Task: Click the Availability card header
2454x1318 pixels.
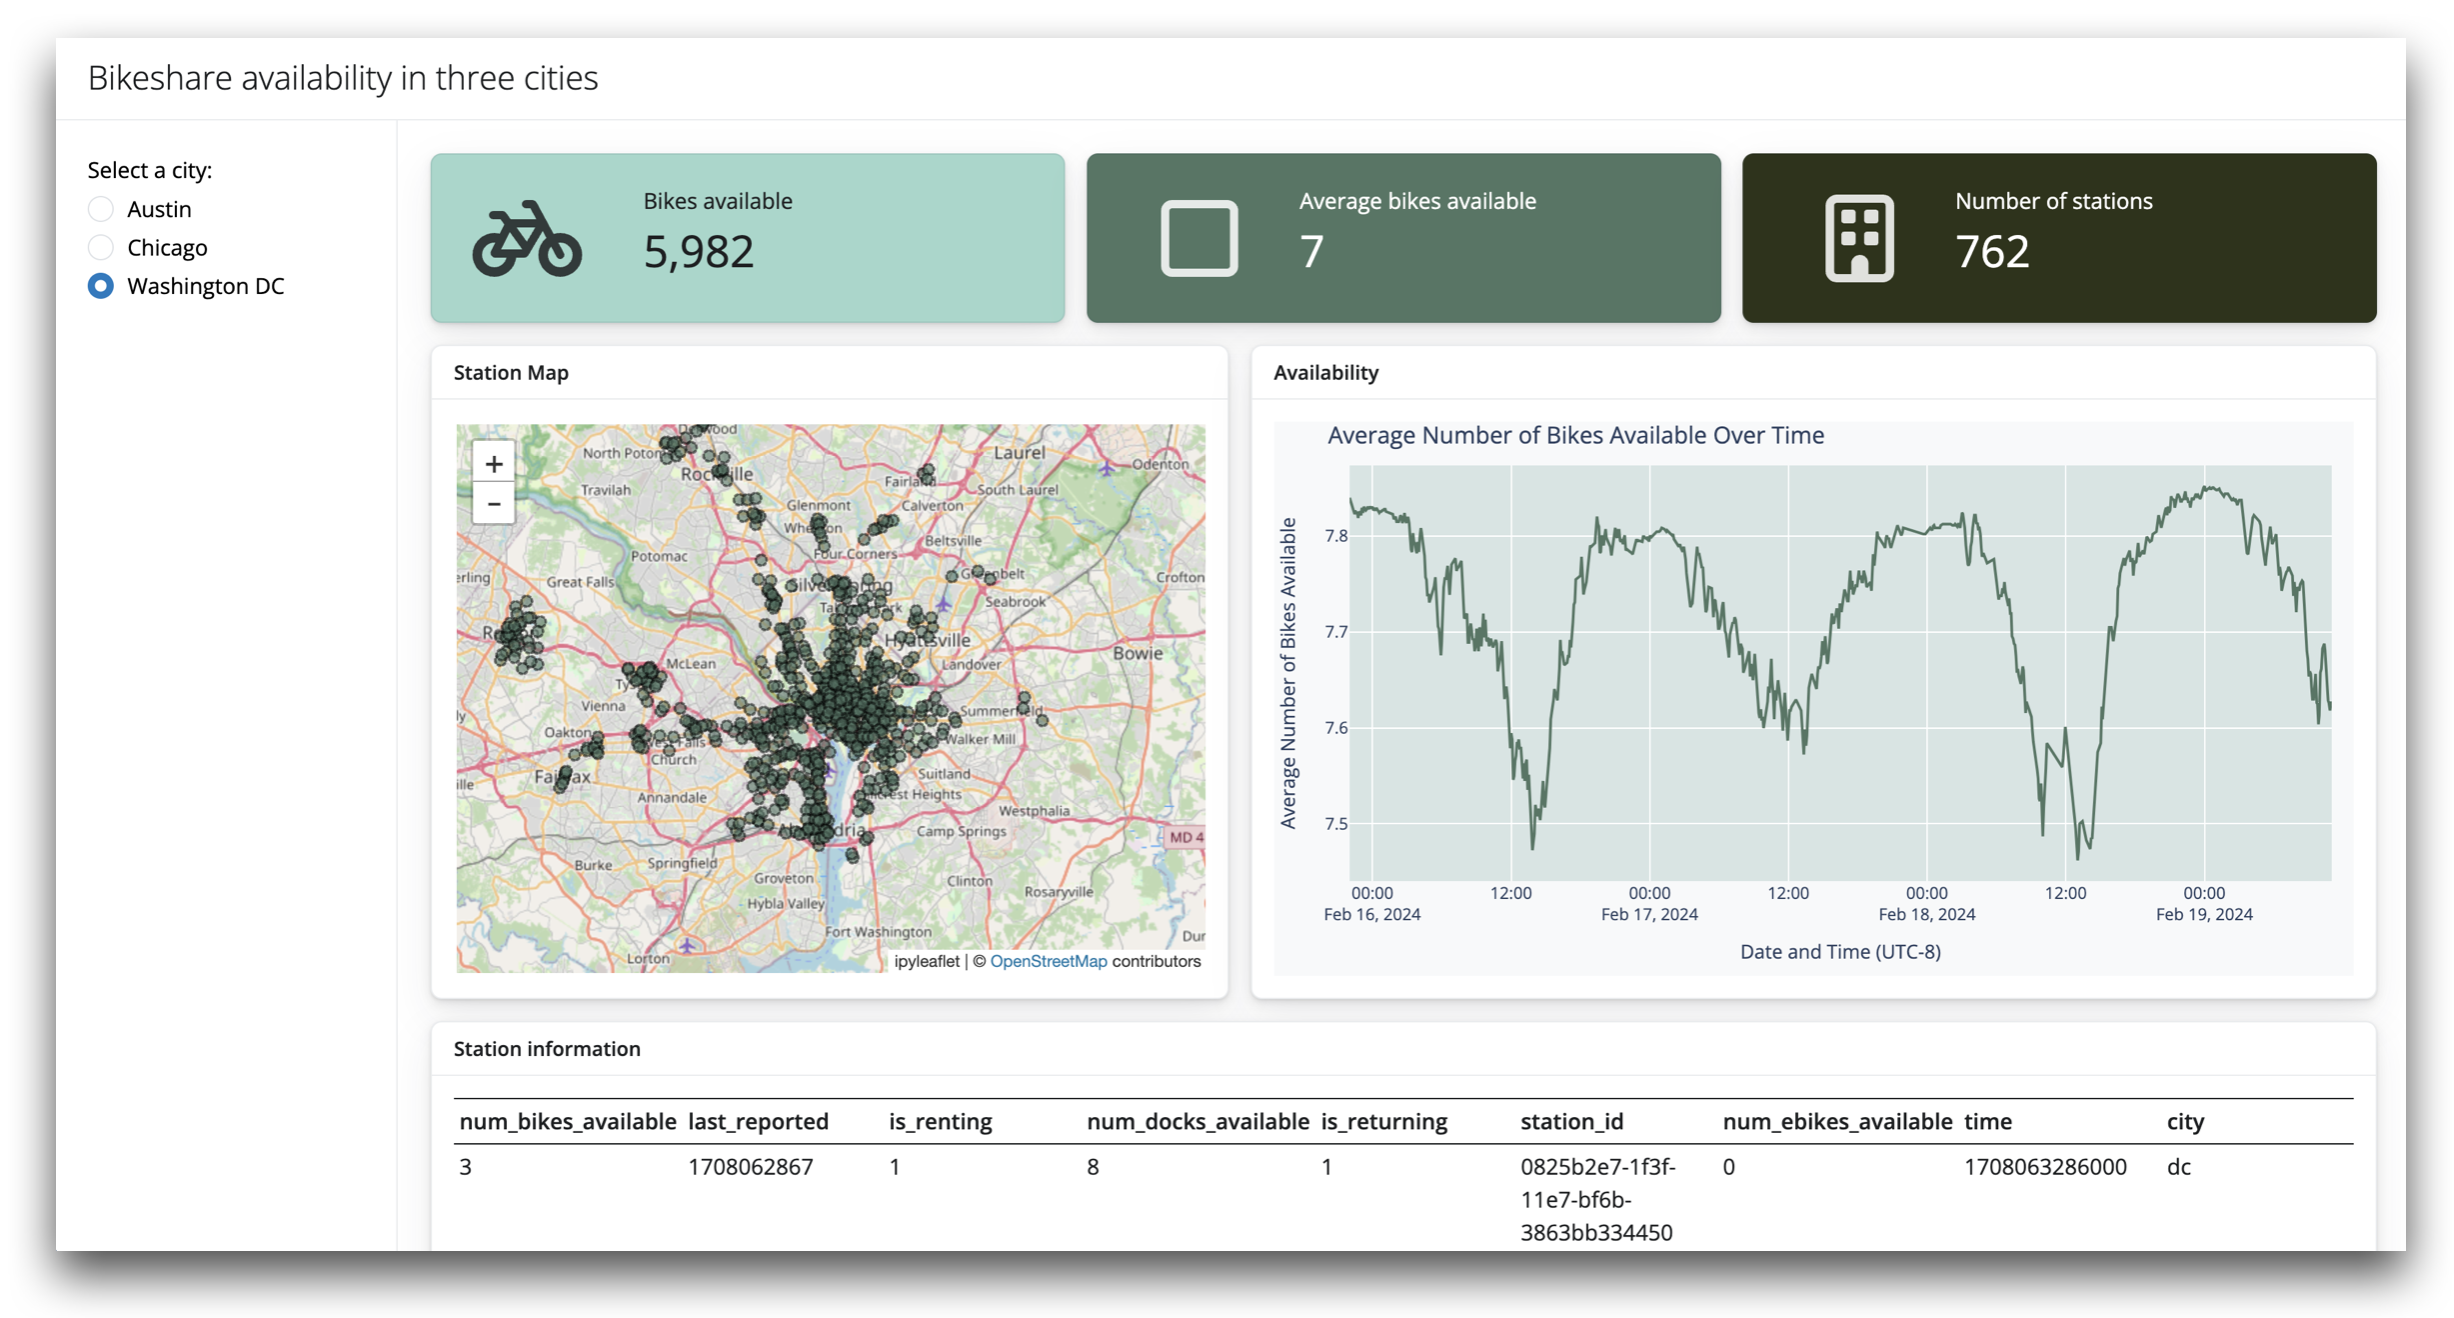Action: pyautogui.click(x=1325, y=372)
